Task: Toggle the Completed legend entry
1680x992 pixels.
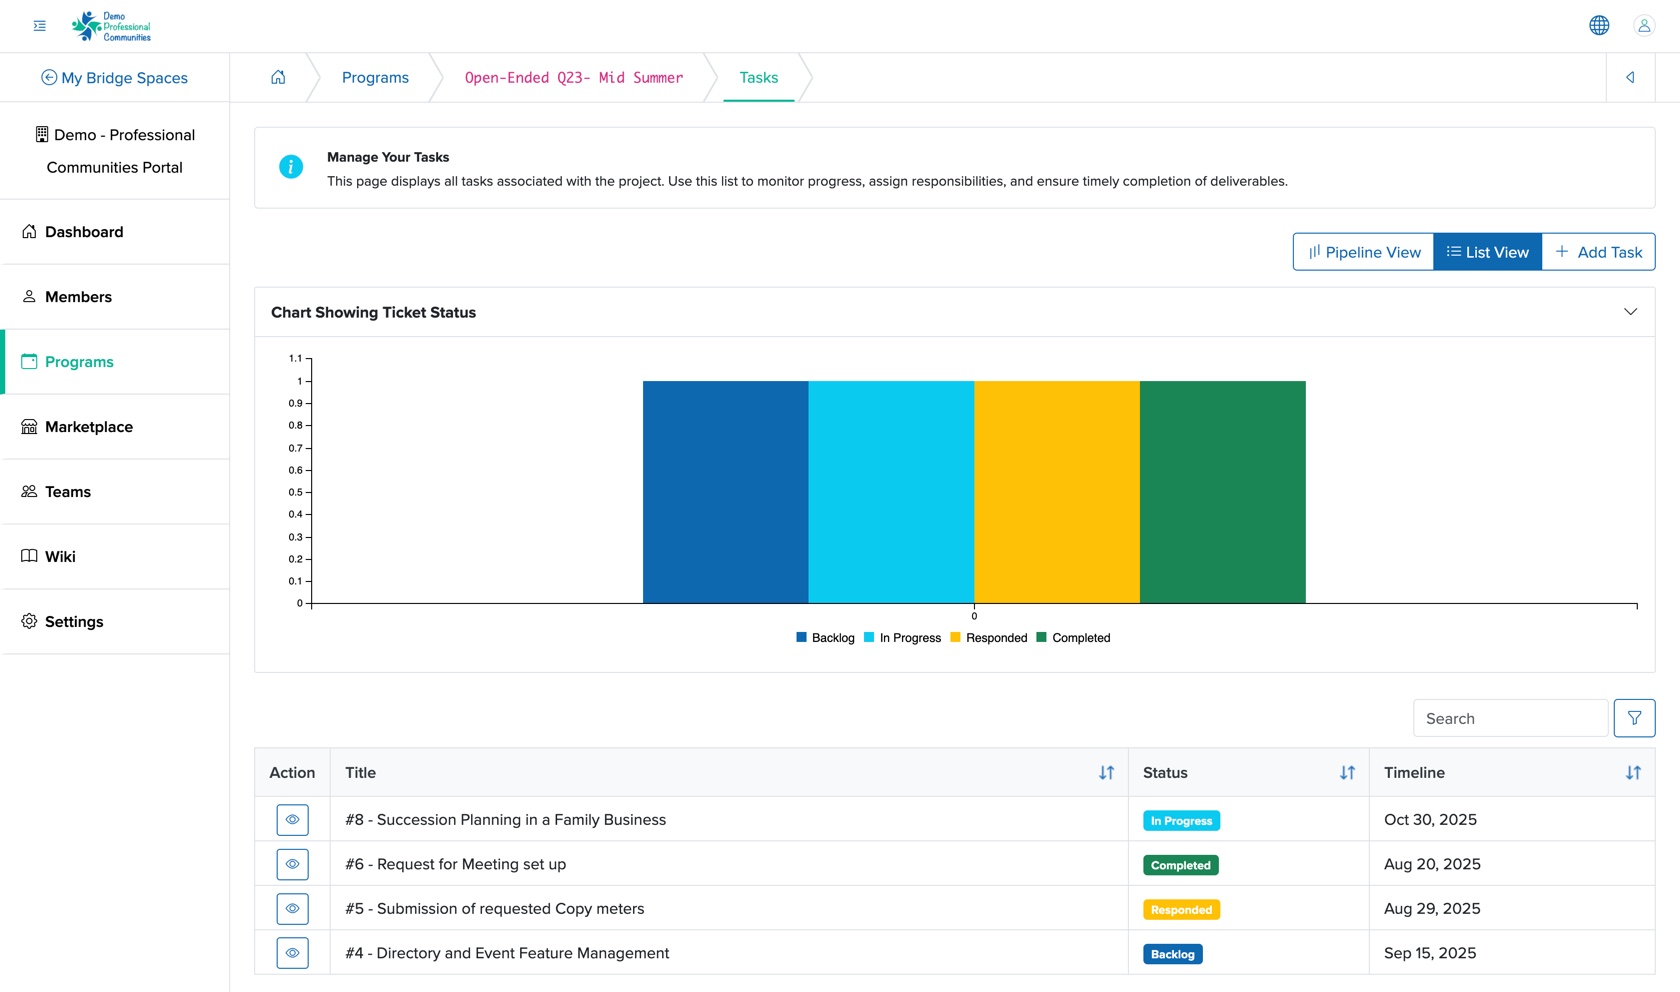Action: [x=1074, y=638]
